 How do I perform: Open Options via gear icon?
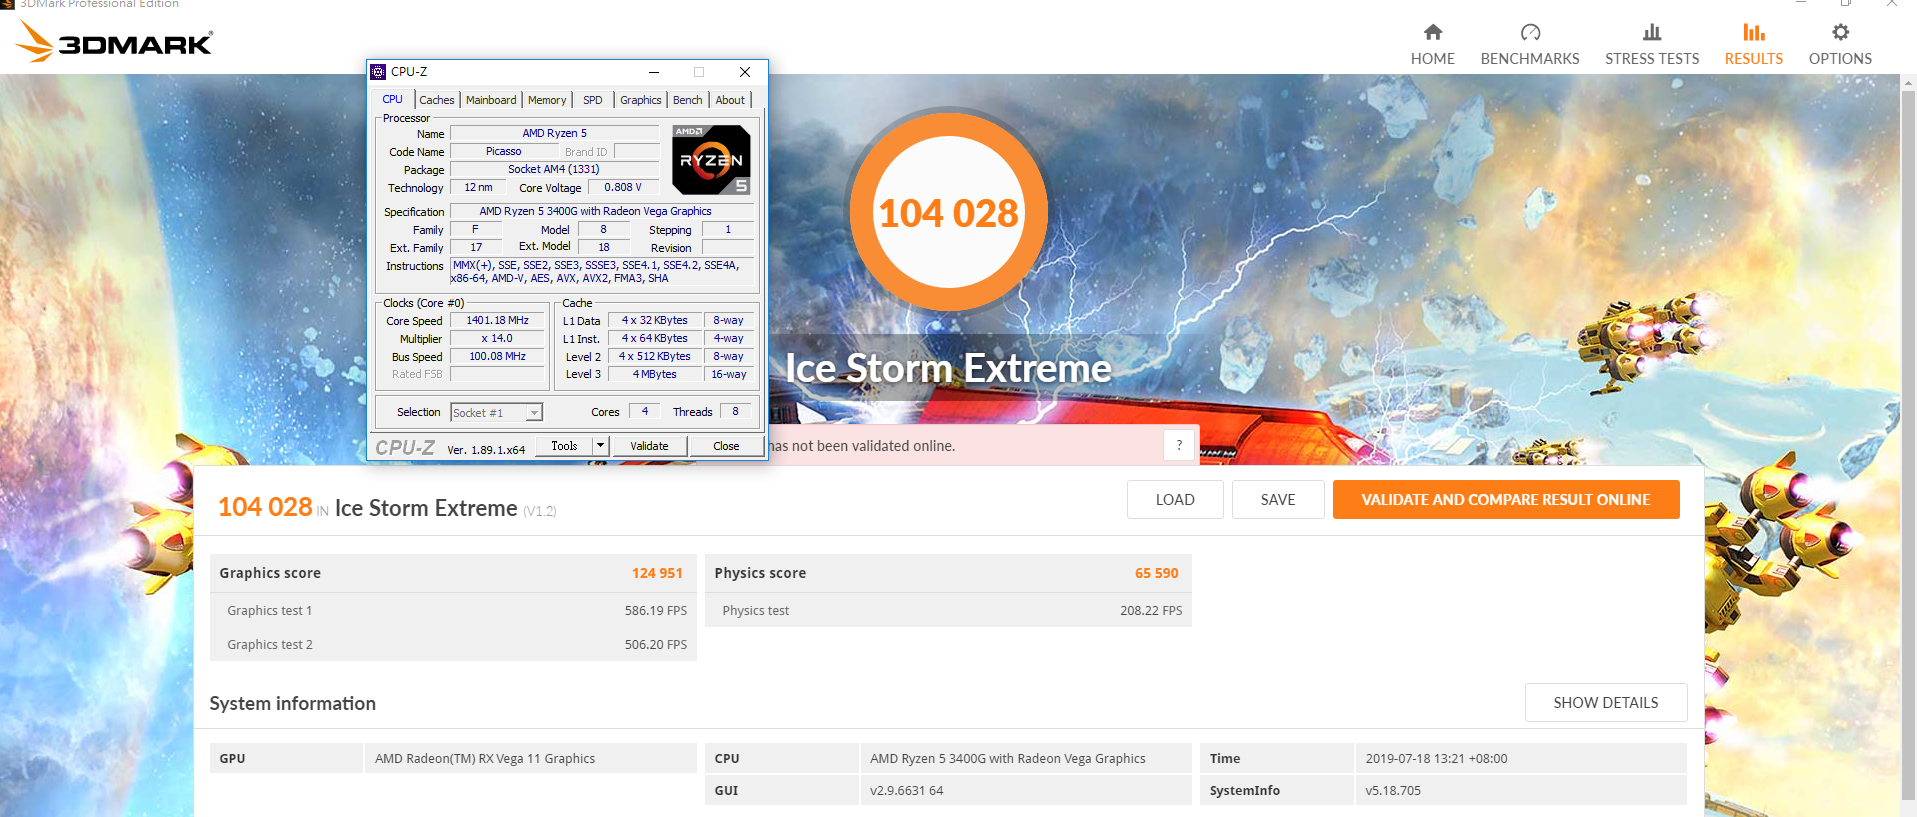tap(1840, 32)
